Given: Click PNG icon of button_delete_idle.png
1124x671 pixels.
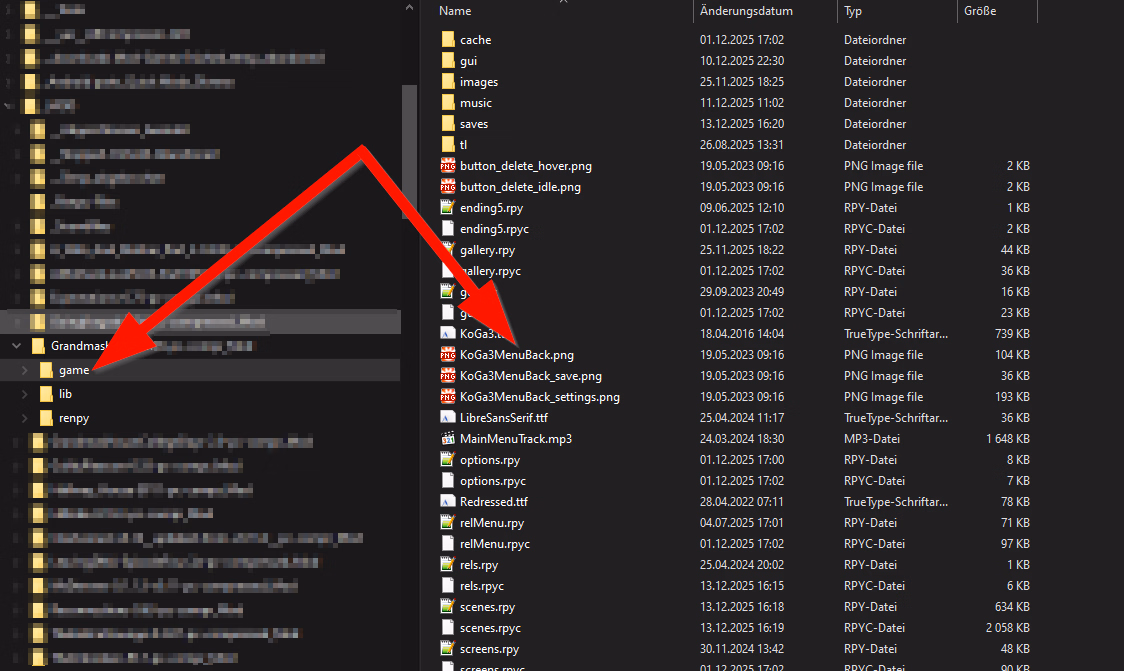Looking at the screenshot, I should (448, 186).
